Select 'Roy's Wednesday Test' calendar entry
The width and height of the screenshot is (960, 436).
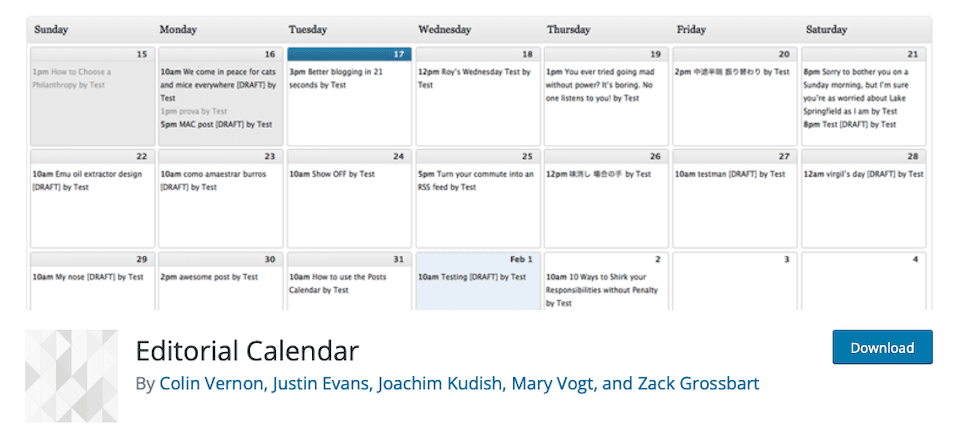click(478, 78)
